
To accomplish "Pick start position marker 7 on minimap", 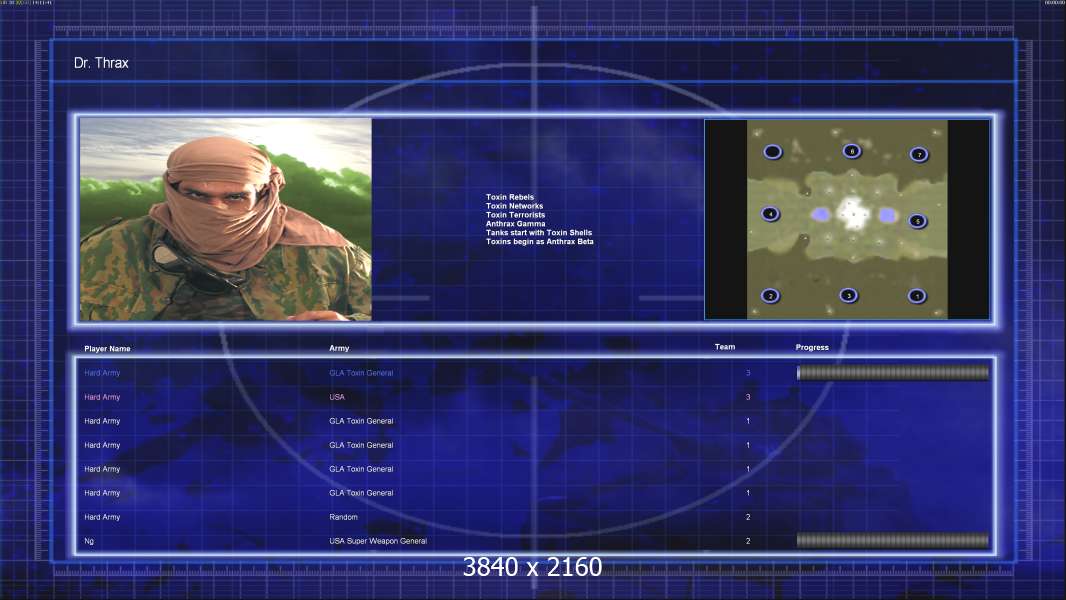I will coord(919,154).
